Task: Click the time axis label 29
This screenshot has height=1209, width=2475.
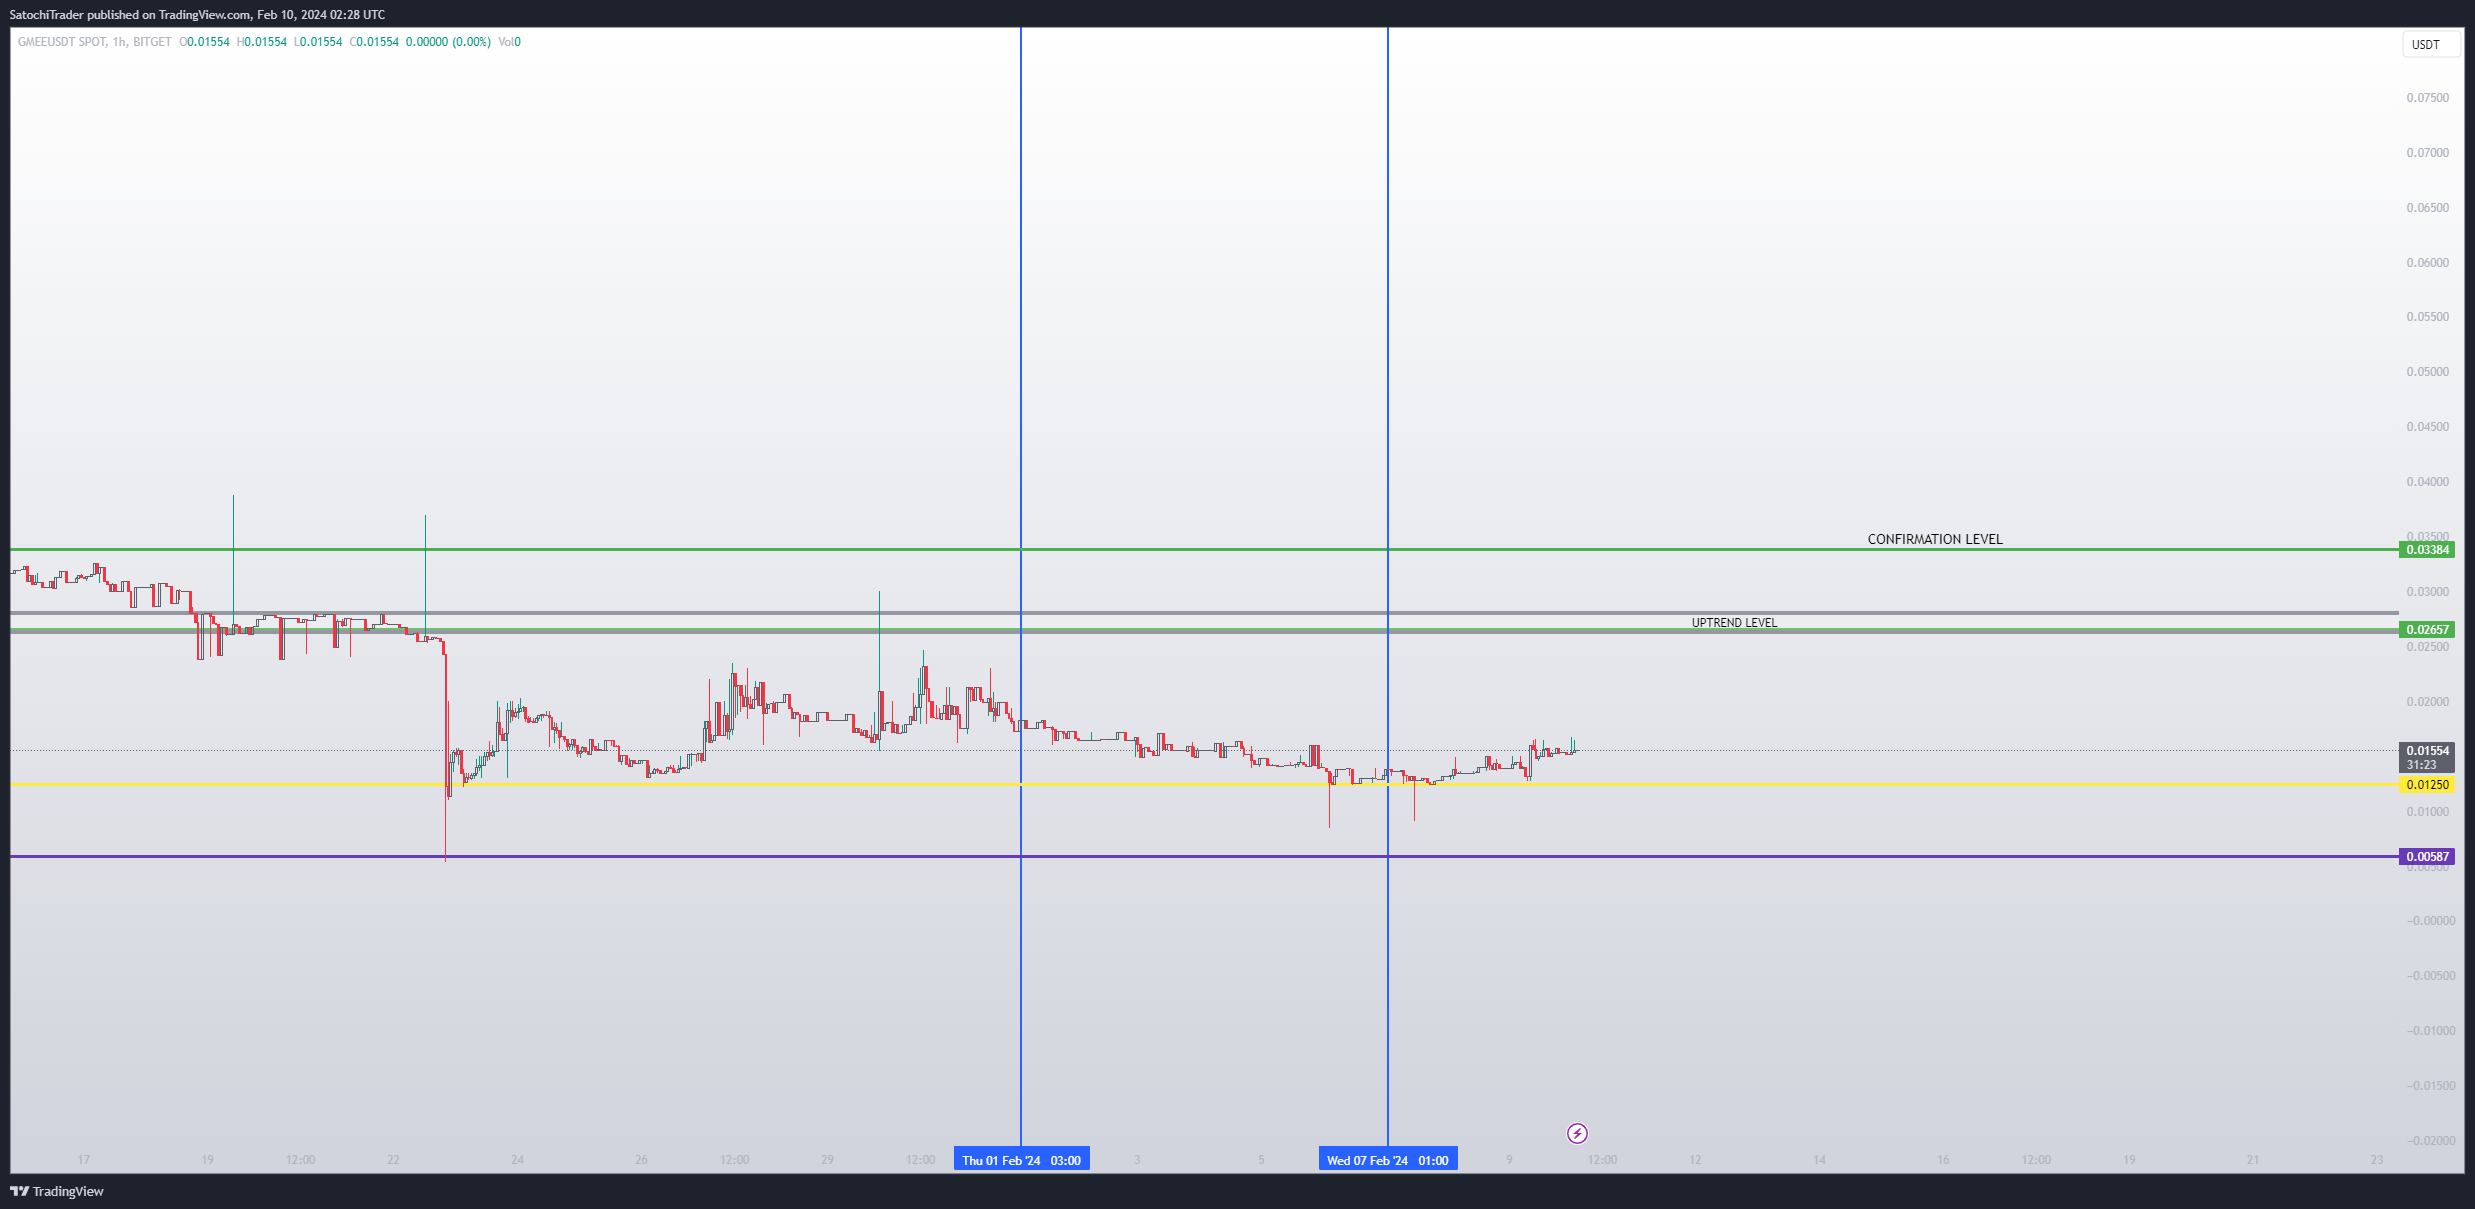Action: (x=827, y=1160)
